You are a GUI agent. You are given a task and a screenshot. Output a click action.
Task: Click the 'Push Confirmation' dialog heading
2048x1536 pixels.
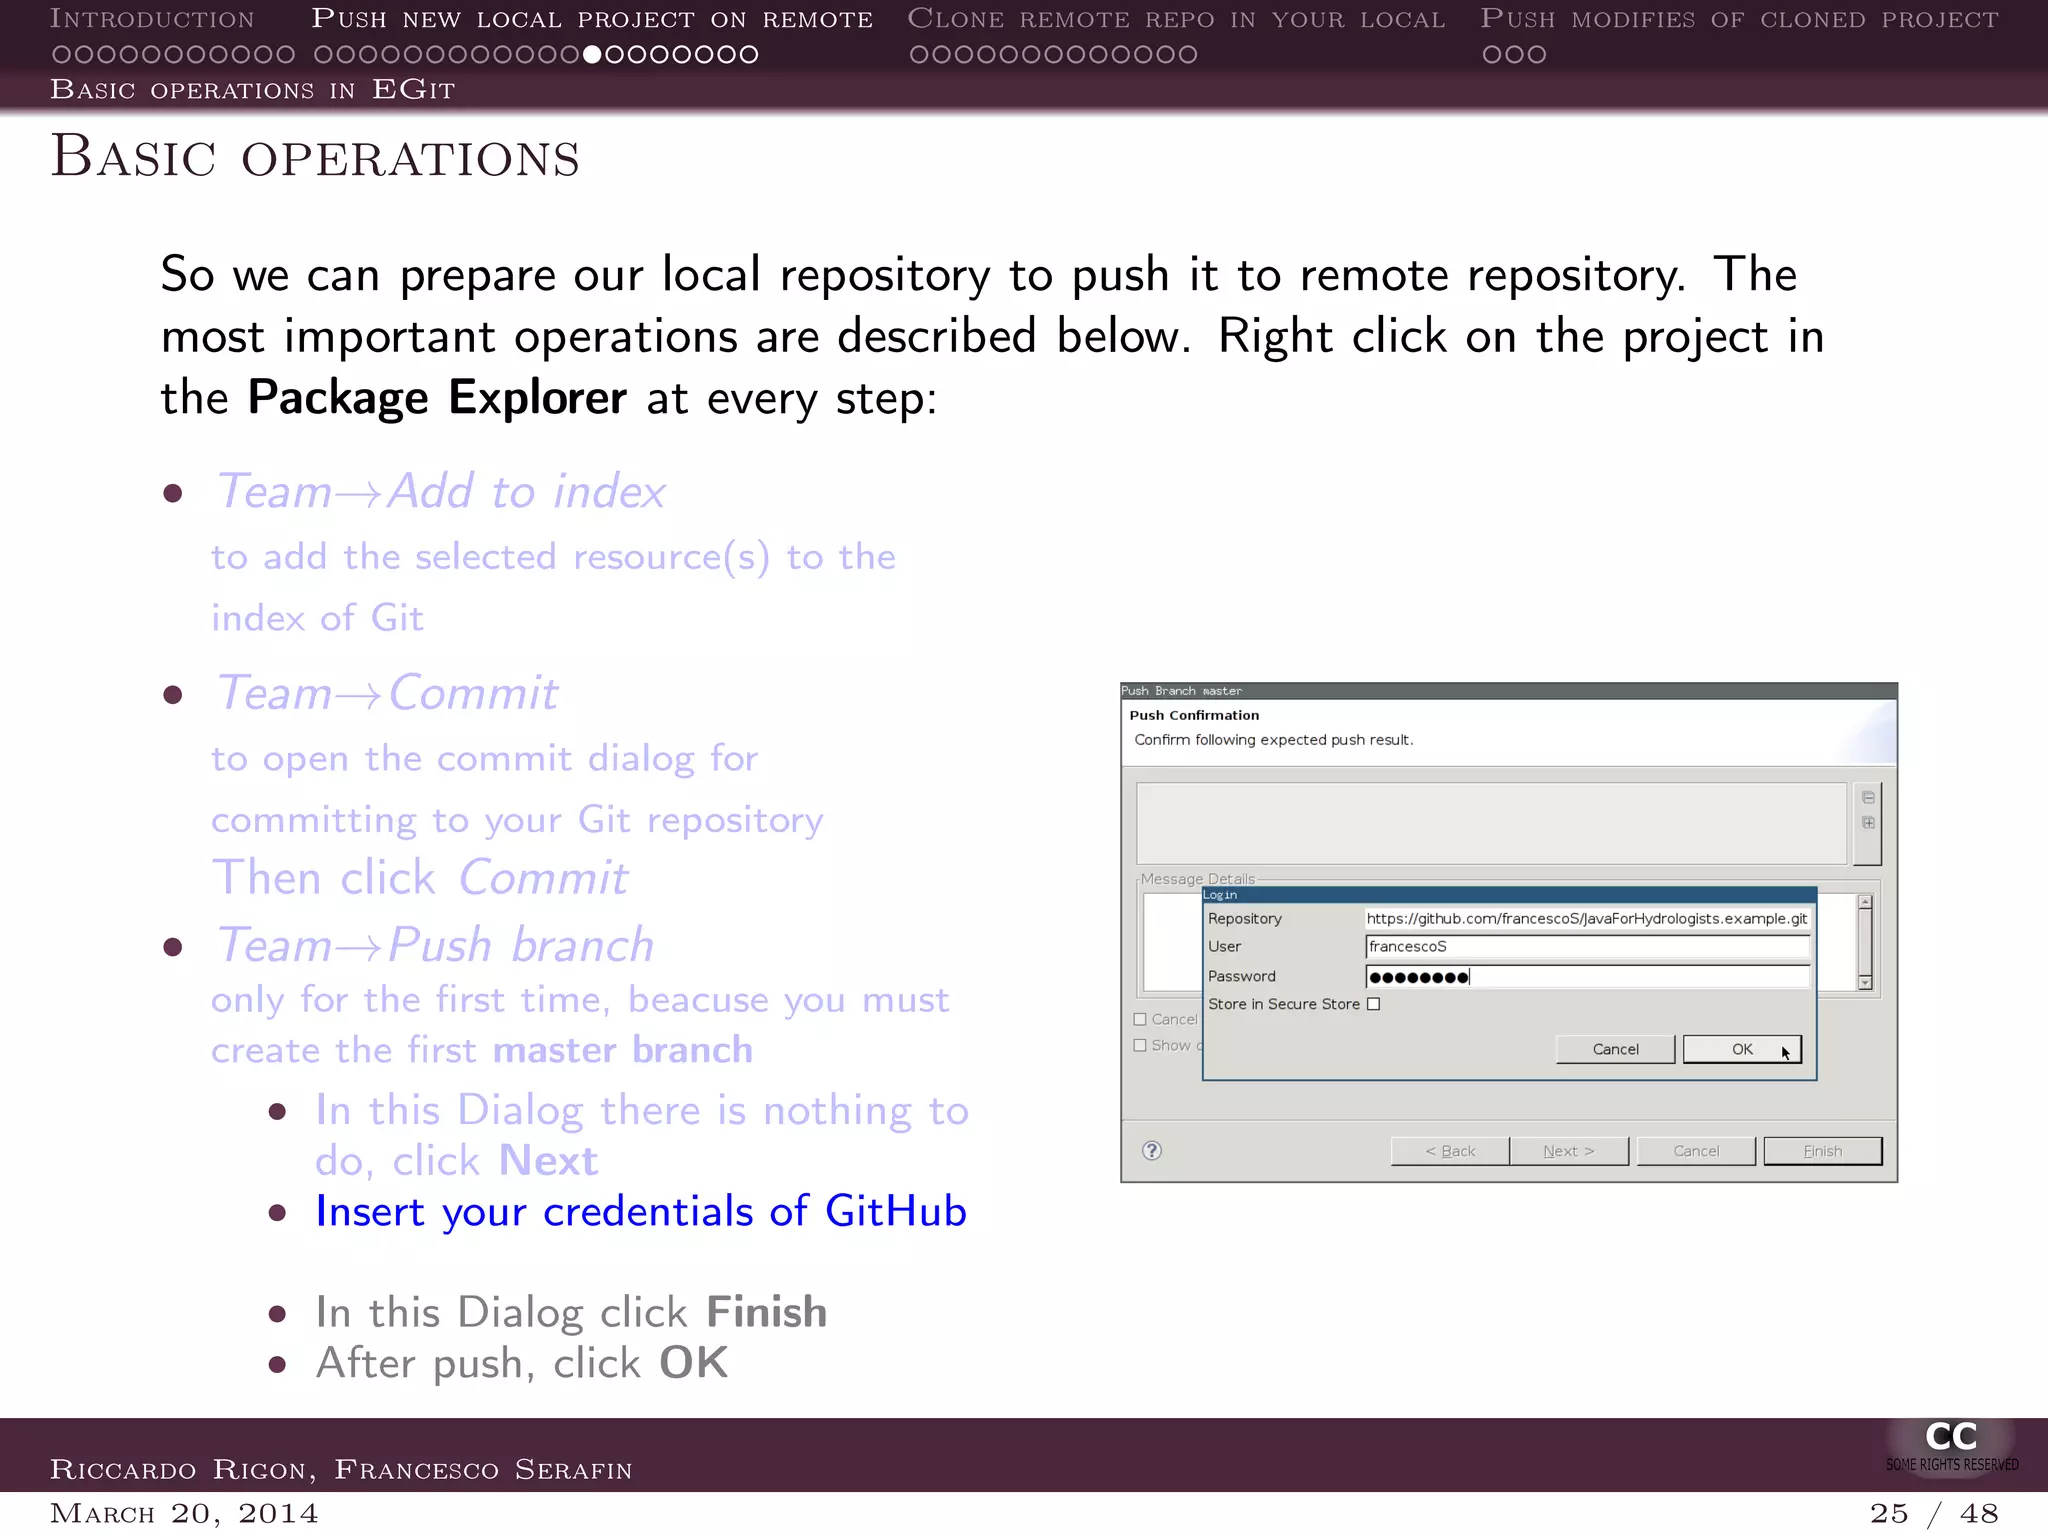[1194, 715]
